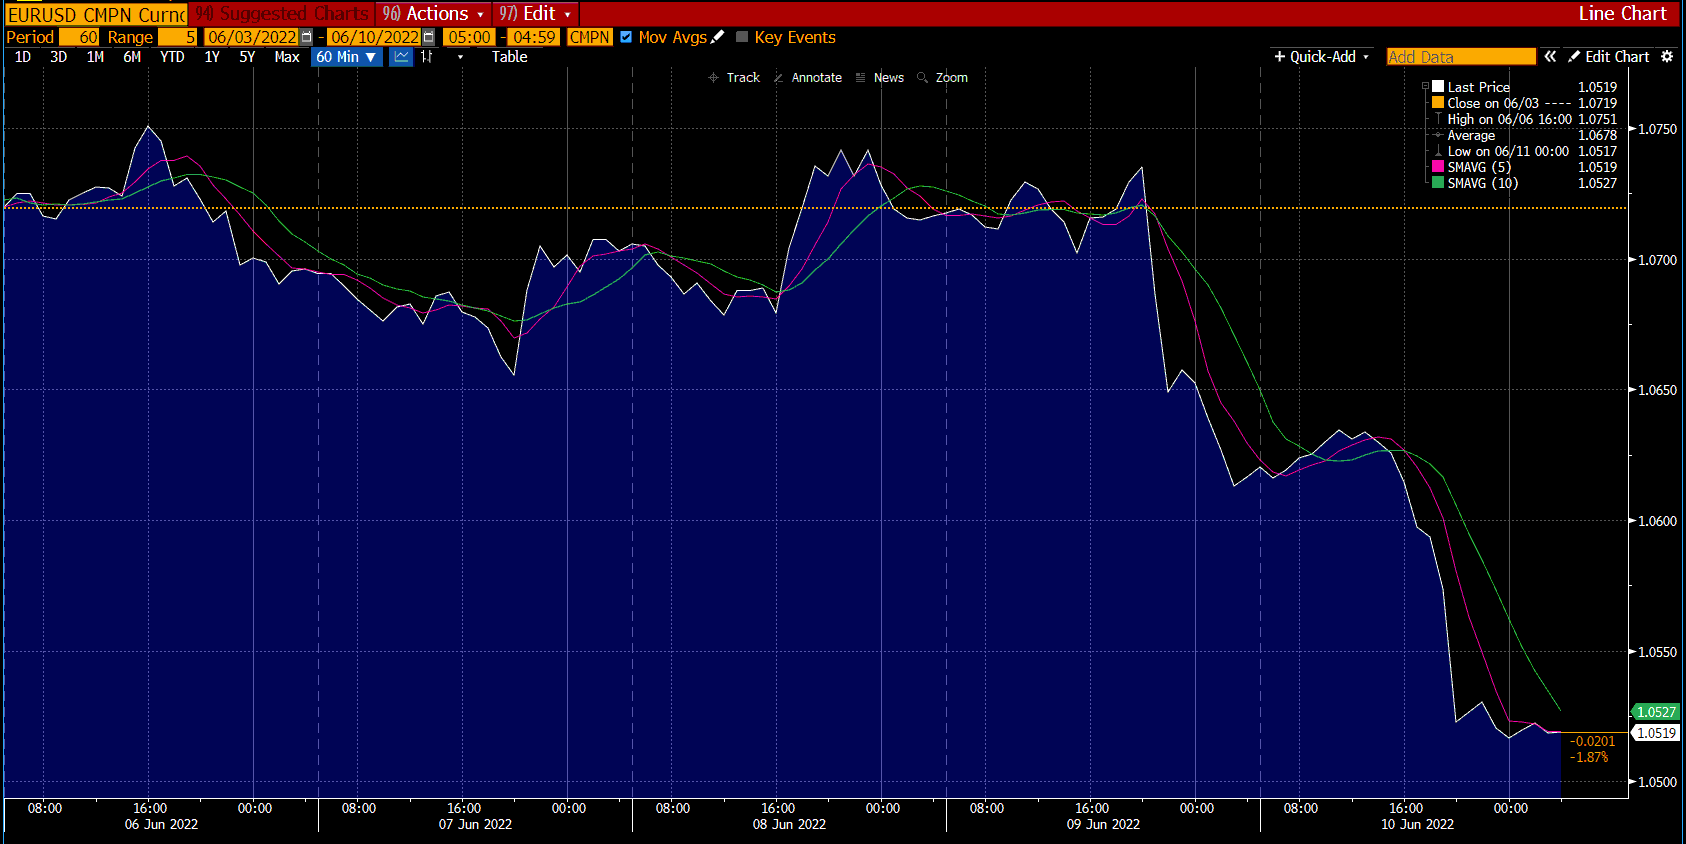Screen dimensions: 1686x844
Task: Toggle the Mov Avgs checkbox
Action: click(626, 37)
